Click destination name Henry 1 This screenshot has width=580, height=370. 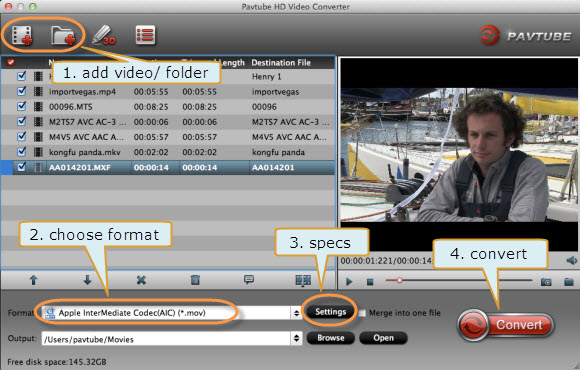[267, 77]
